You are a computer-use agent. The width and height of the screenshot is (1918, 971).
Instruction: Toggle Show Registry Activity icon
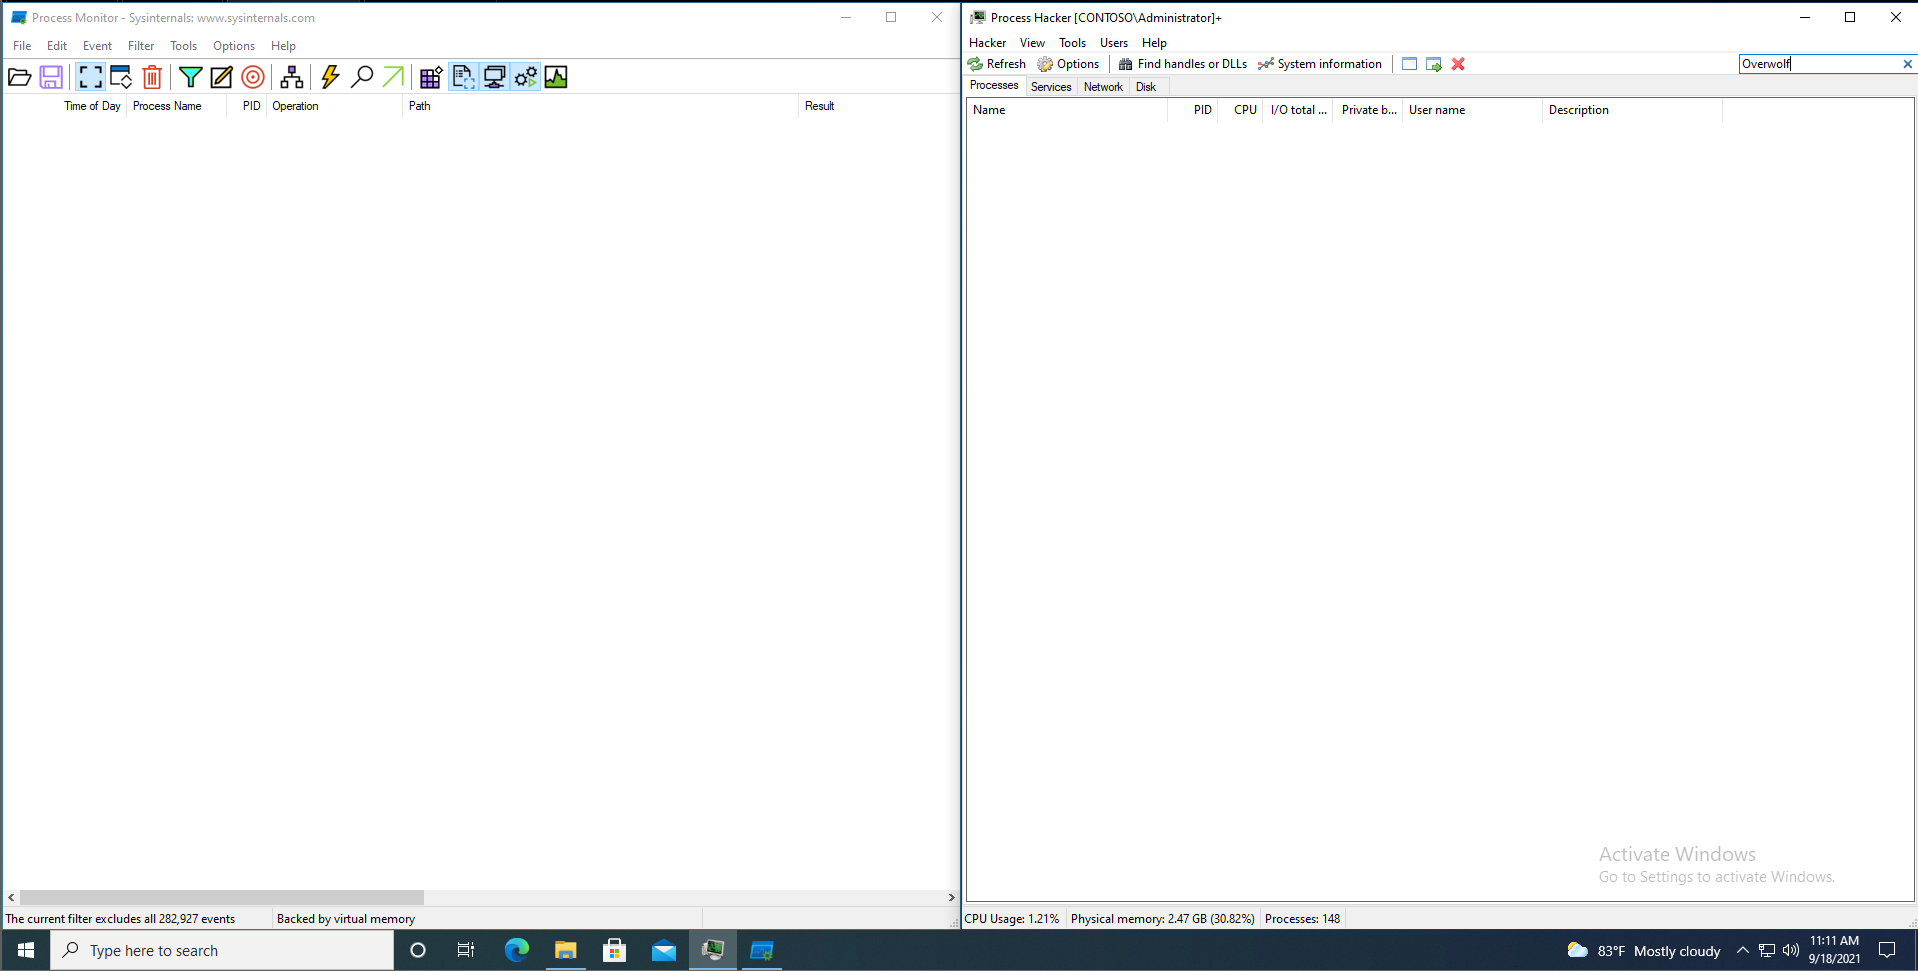pyautogui.click(x=431, y=77)
